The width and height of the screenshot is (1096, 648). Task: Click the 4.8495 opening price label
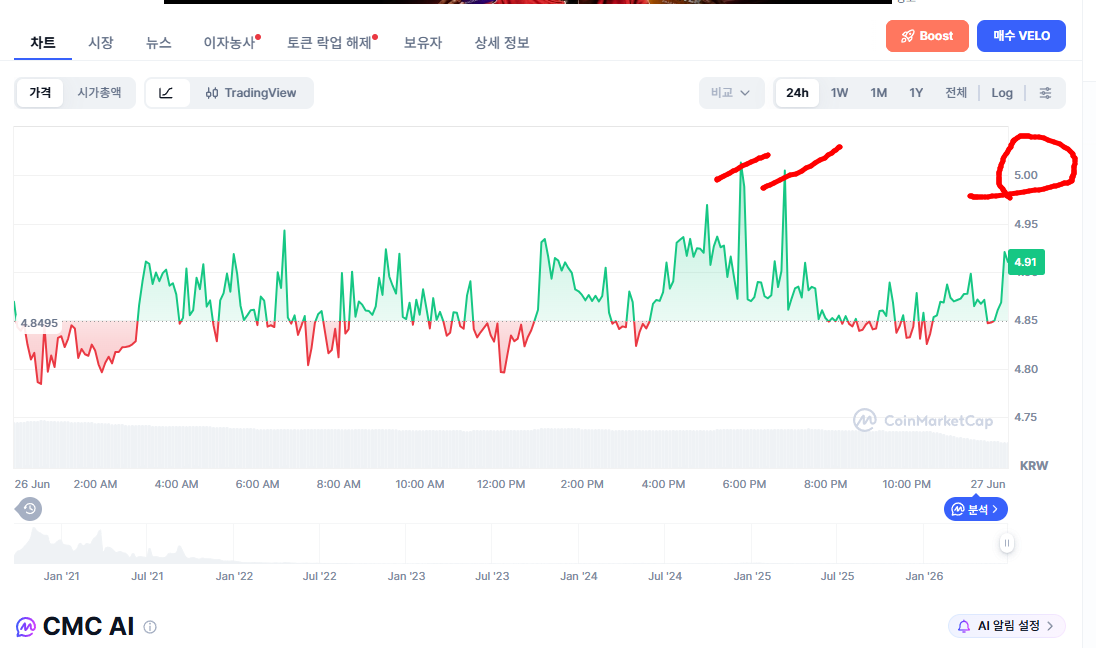pyautogui.click(x=39, y=323)
